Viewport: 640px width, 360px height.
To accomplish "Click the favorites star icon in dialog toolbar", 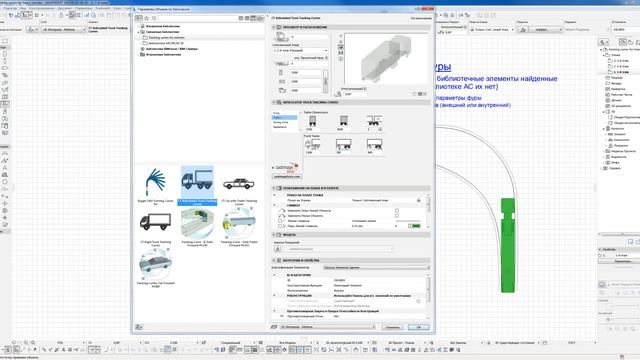I will tap(147, 18).
